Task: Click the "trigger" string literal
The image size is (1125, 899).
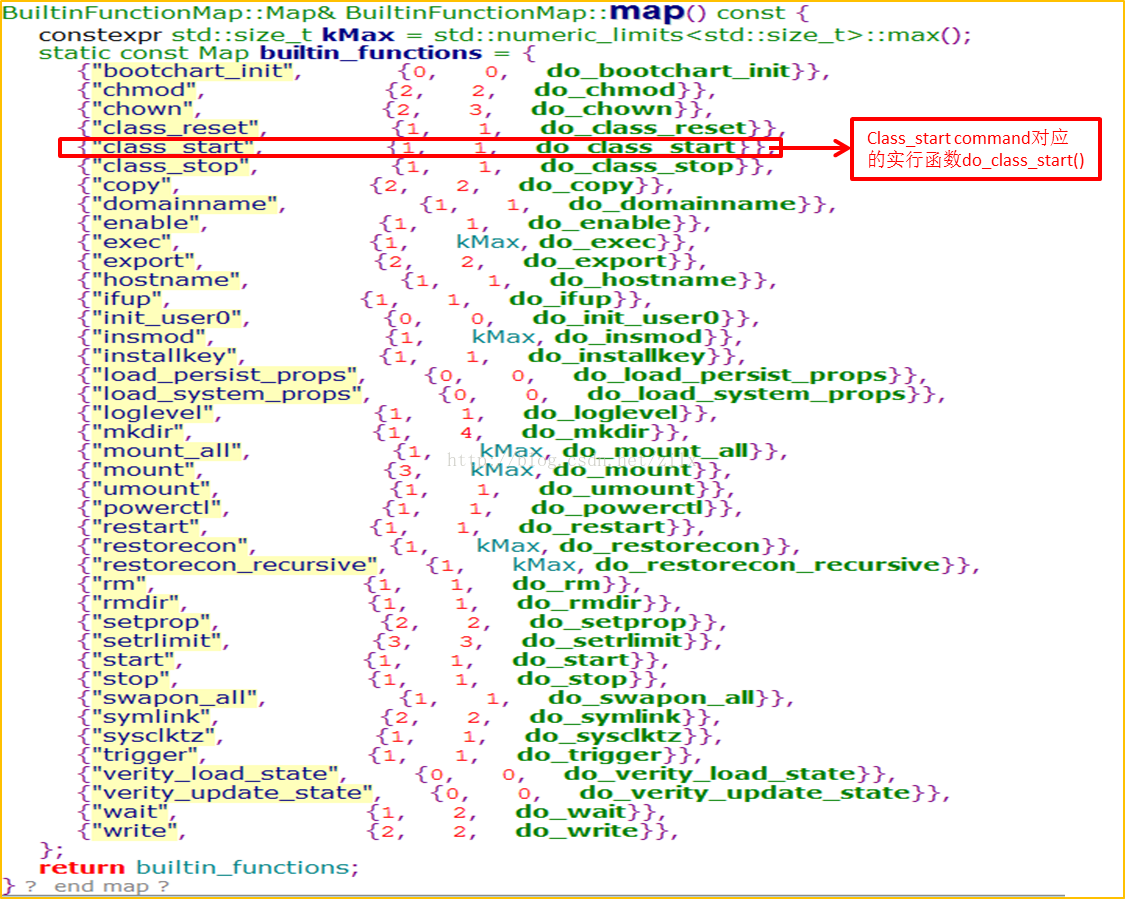Action: [144, 756]
